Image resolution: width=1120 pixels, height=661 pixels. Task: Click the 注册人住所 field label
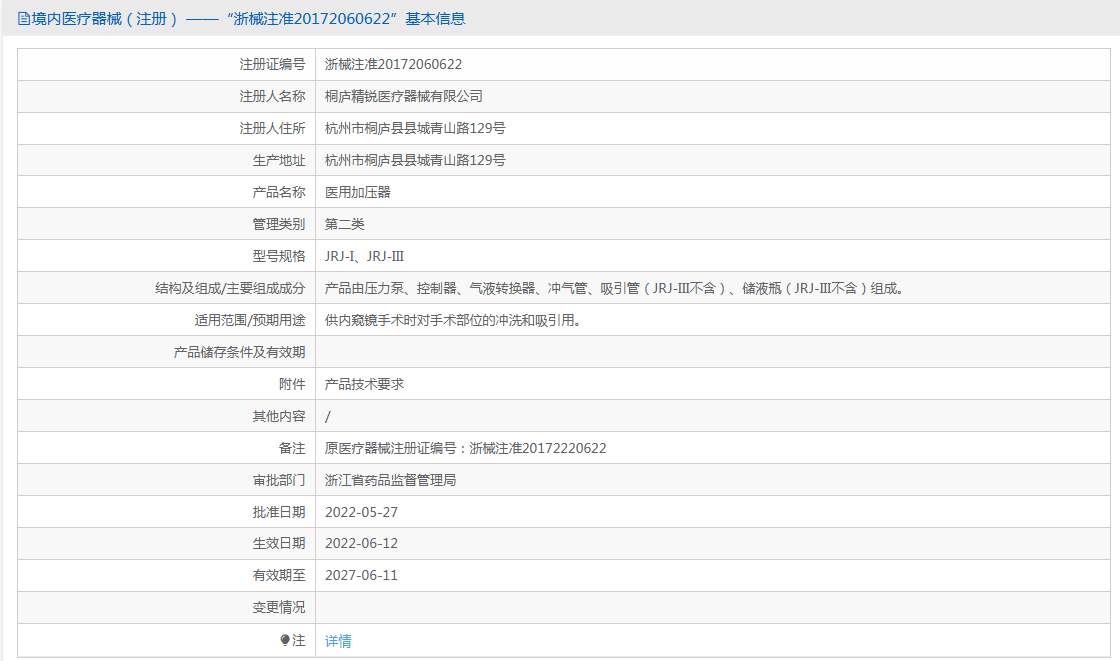(x=272, y=129)
